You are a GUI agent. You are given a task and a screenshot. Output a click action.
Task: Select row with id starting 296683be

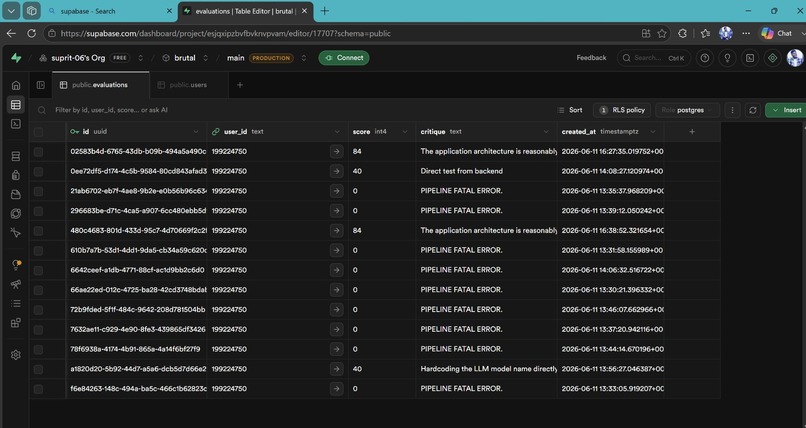(x=39, y=211)
